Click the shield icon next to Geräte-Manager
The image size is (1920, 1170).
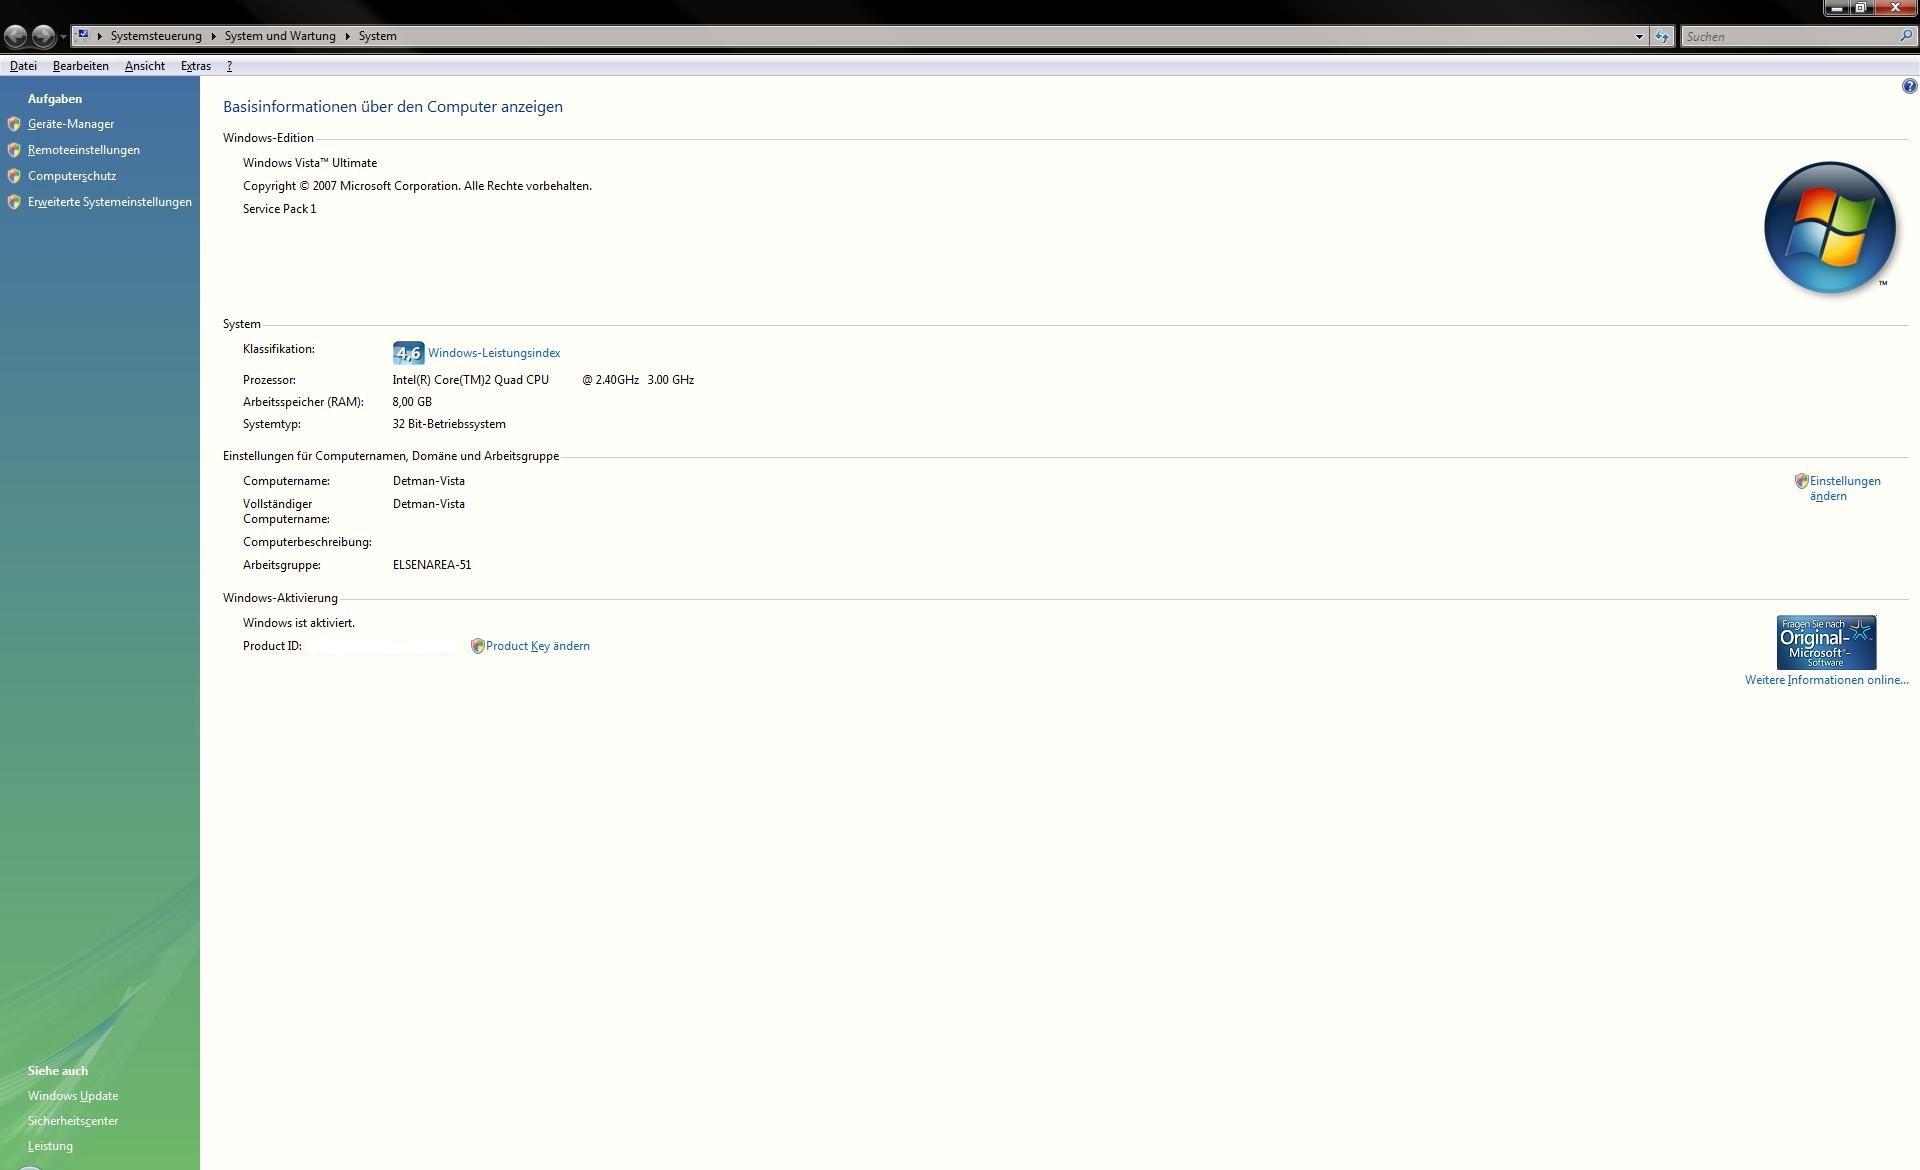[14, 124]
